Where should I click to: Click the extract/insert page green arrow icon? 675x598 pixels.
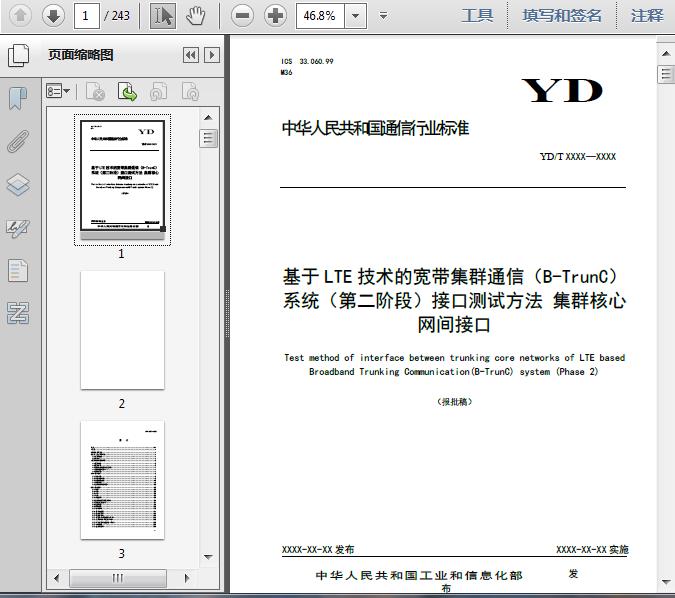pos(127,91)
